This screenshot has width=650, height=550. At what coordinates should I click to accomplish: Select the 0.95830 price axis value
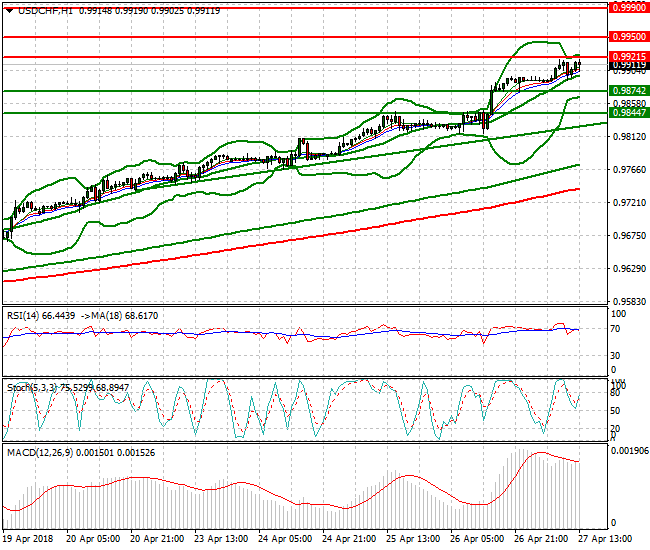(629, 301)
